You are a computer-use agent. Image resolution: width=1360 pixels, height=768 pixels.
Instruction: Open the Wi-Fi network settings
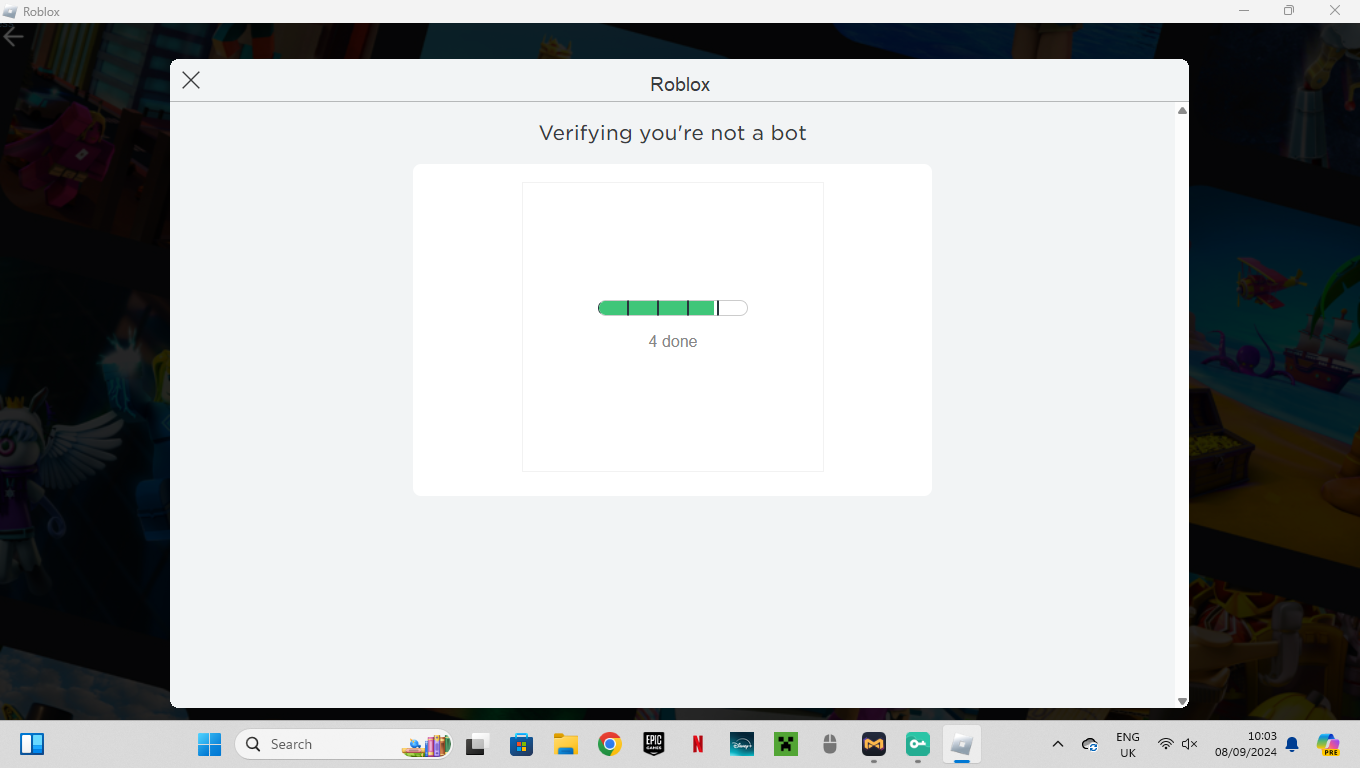(1166, 744)
